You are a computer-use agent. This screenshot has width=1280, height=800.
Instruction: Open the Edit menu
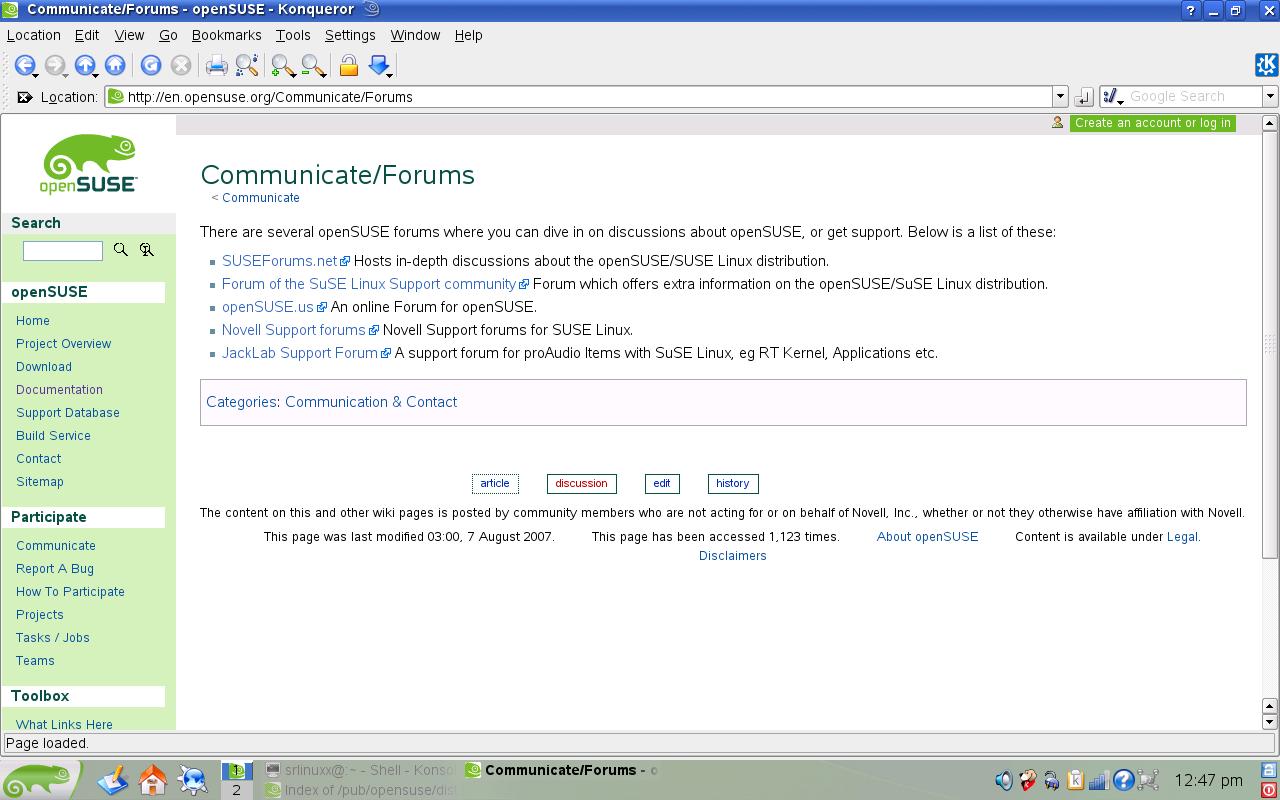(87, 35)
